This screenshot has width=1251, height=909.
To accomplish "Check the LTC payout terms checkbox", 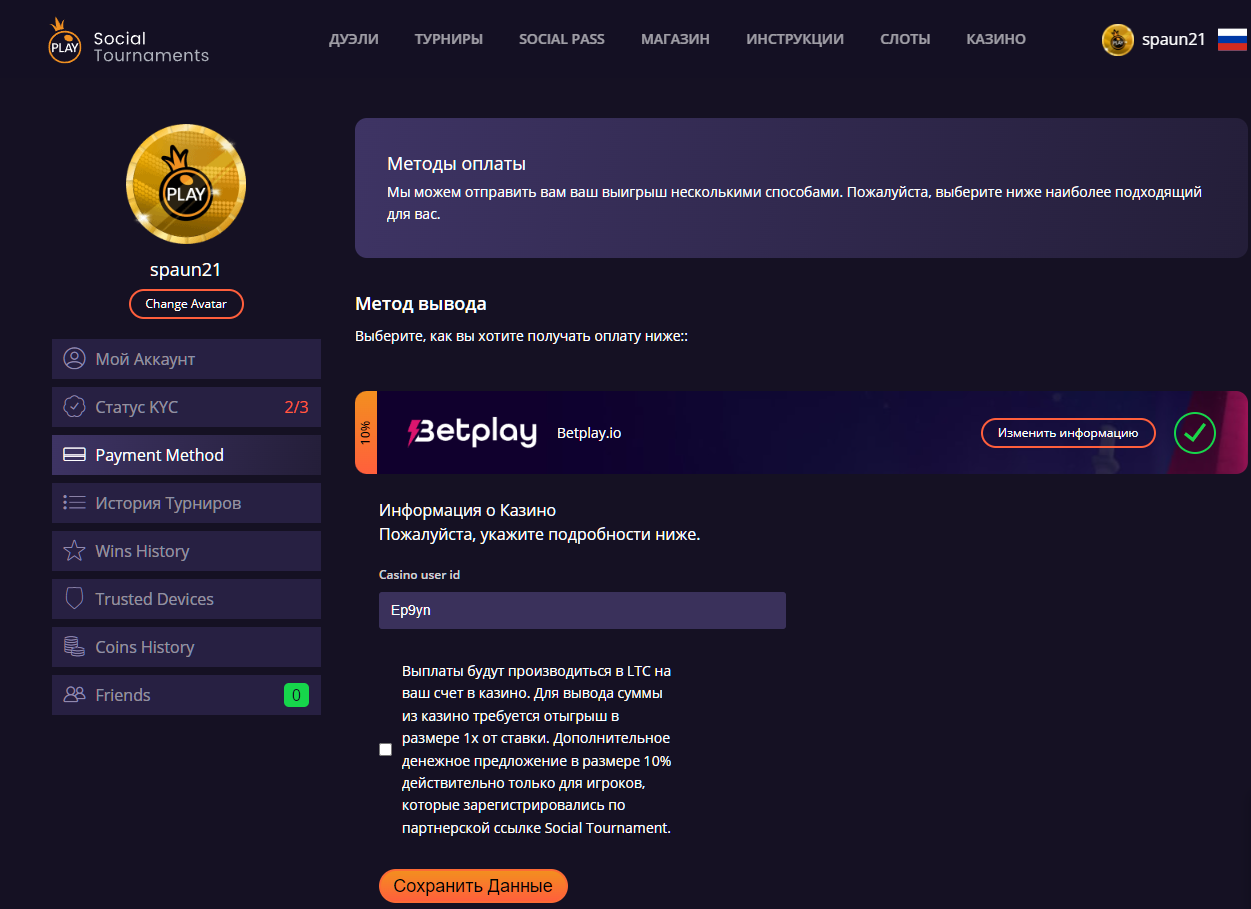I will point(386,750).
